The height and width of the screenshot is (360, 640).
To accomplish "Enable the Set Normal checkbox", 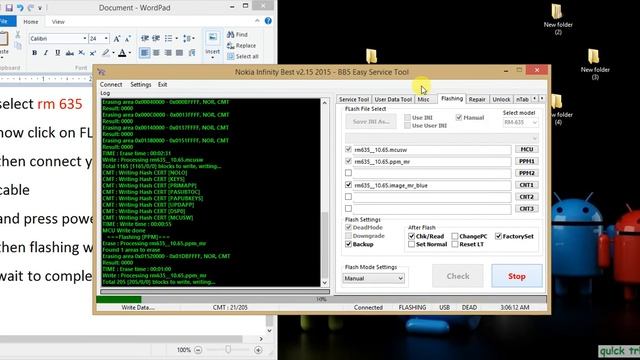I will click(411, 244).
